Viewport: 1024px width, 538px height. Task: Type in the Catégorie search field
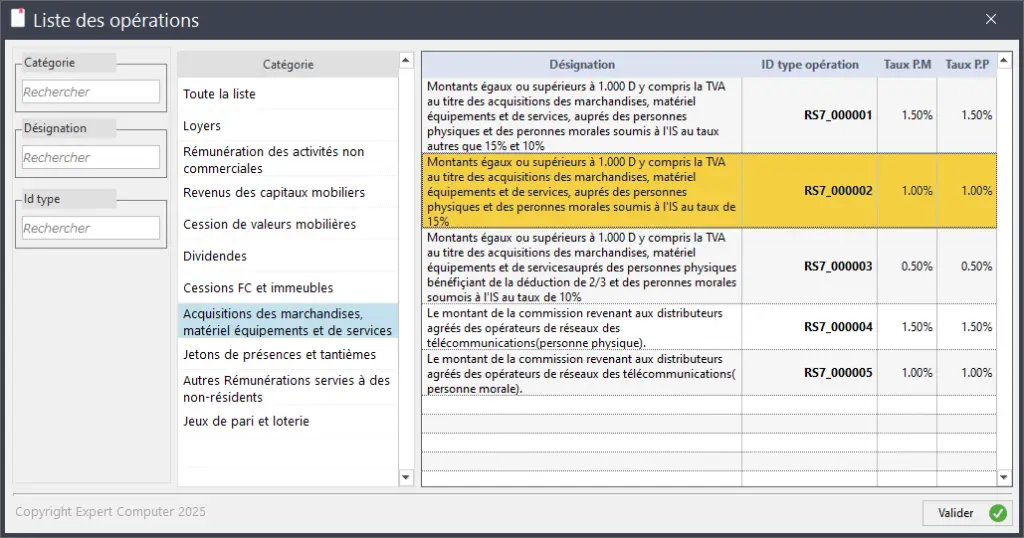pos(91,92)
